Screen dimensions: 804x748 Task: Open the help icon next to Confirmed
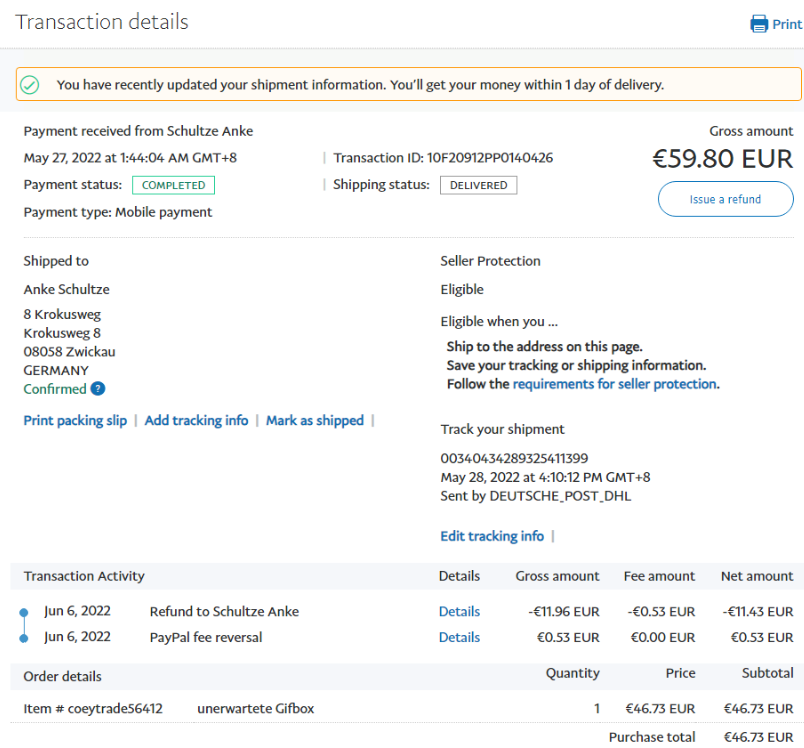pos(98,389)
